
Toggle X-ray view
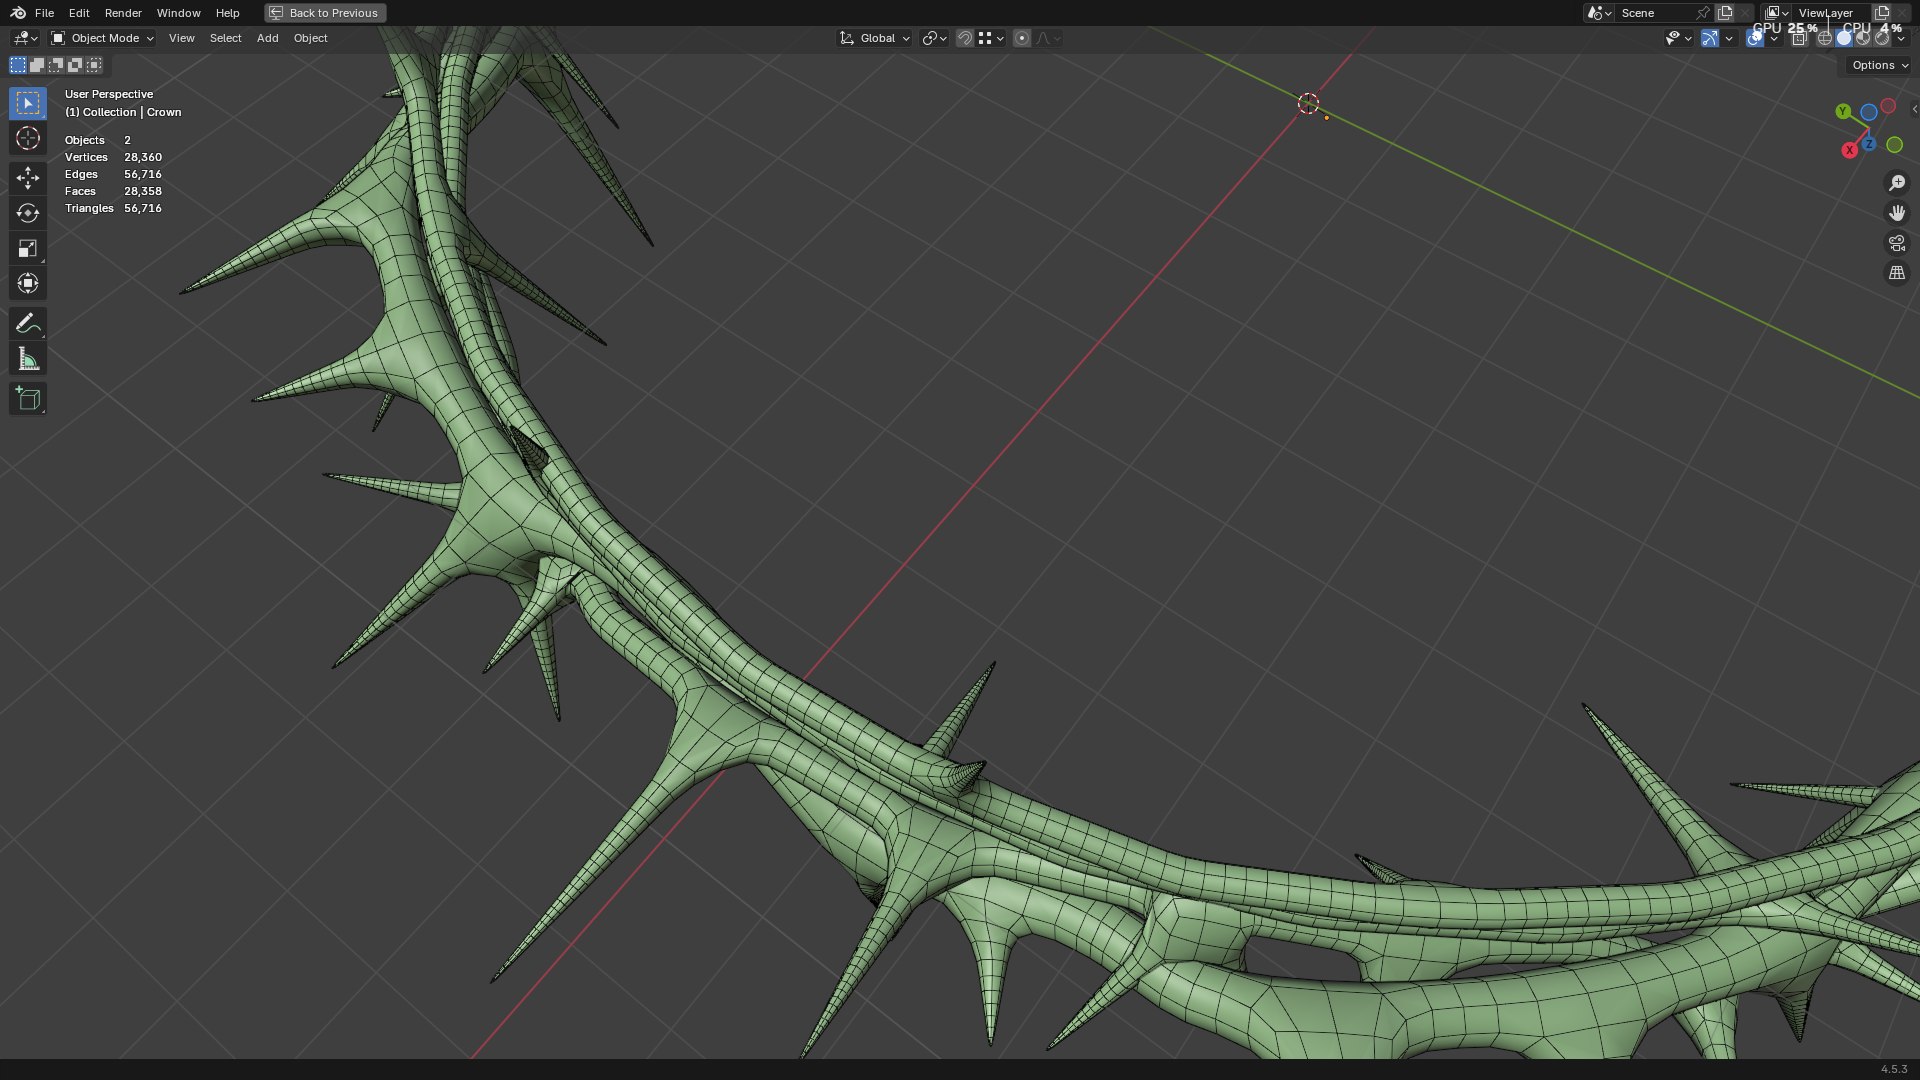1799,38
